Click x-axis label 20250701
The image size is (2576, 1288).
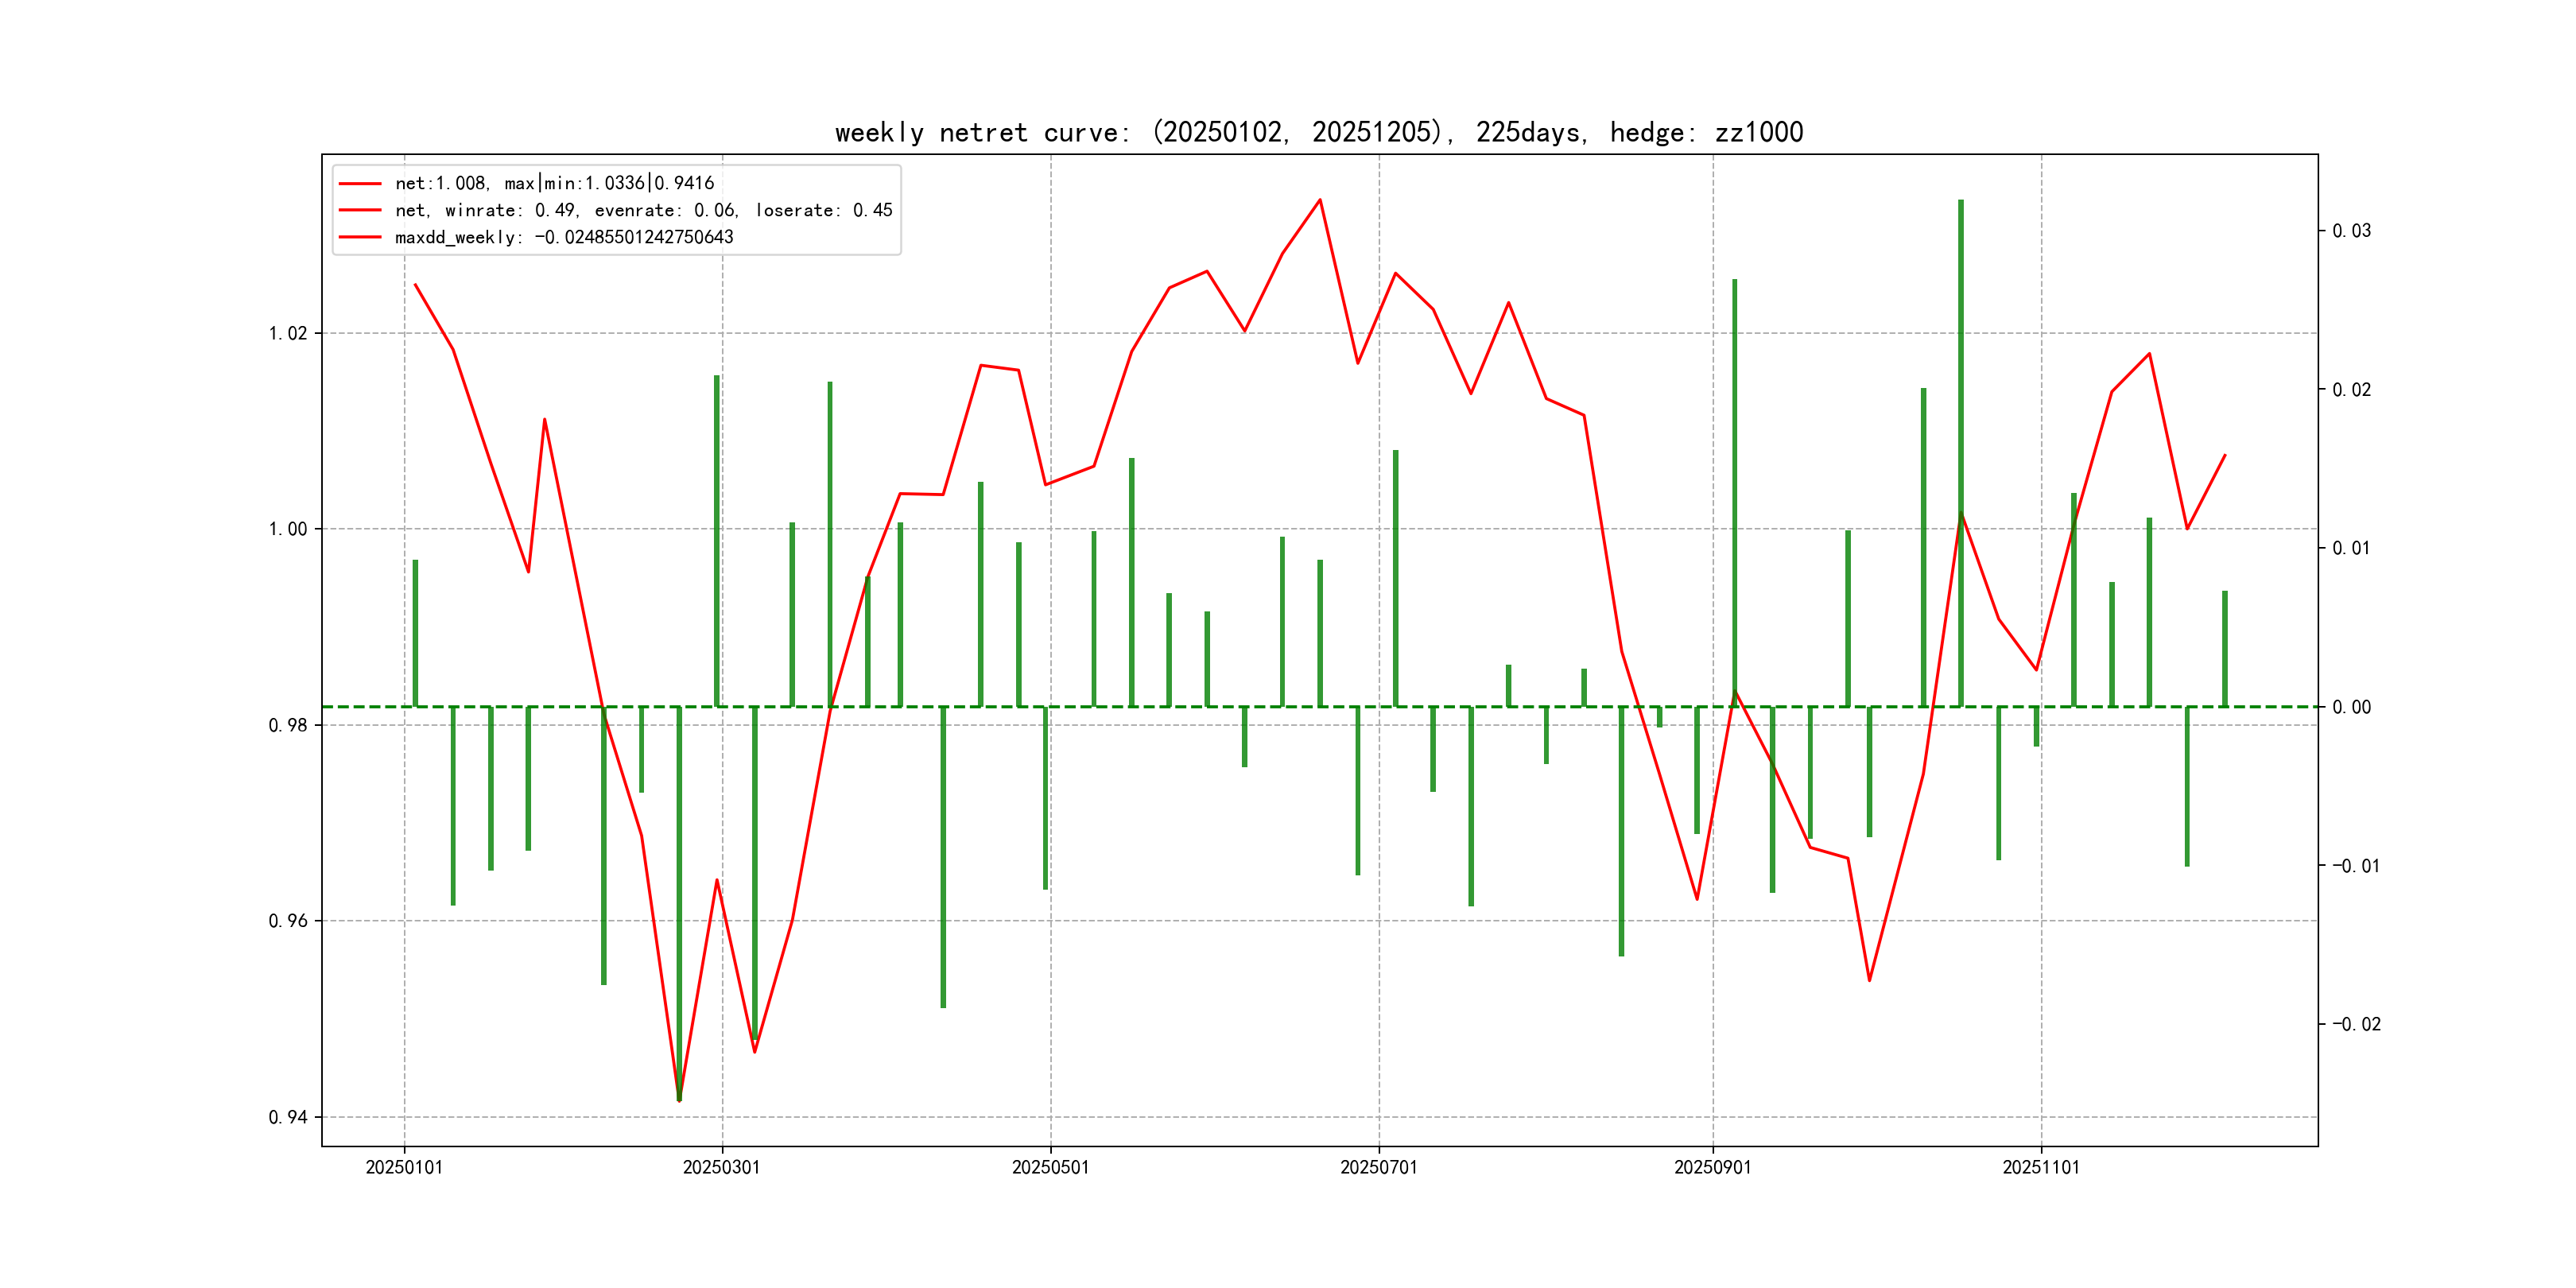(x=1378, y=1167)
